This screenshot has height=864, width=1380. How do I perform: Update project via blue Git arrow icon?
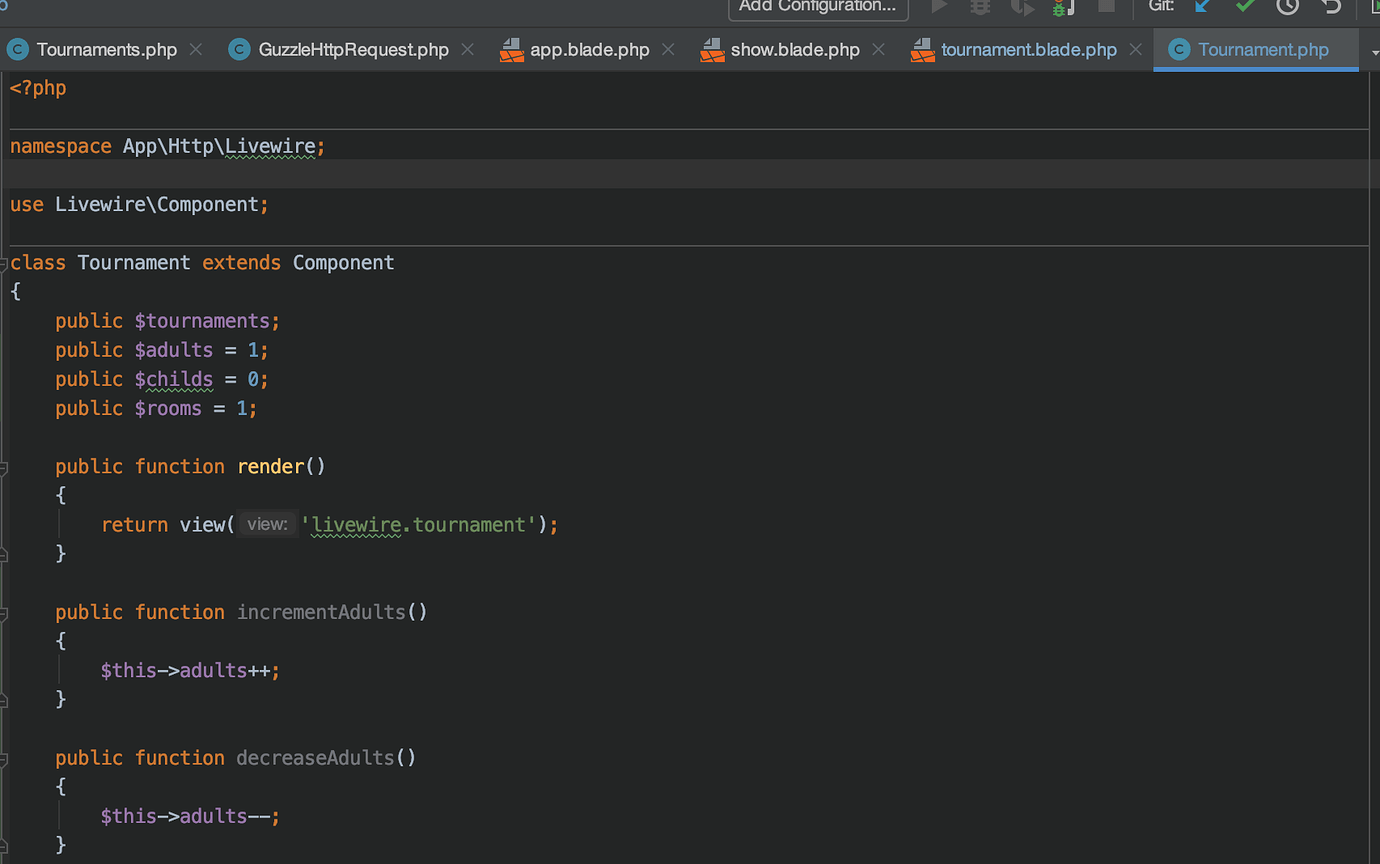tap(1202, 7)
